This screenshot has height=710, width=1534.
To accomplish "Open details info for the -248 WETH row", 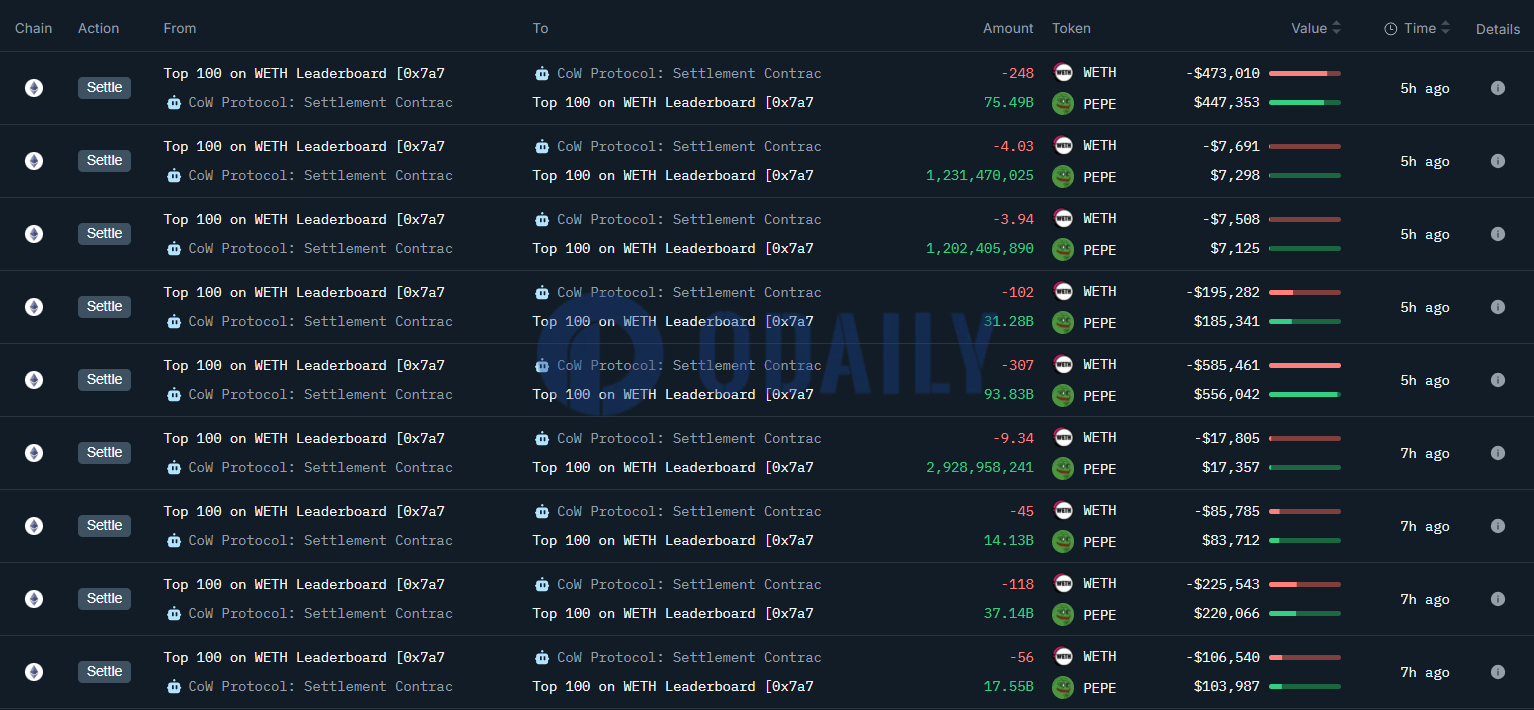I will click(x=1497, y=88).
